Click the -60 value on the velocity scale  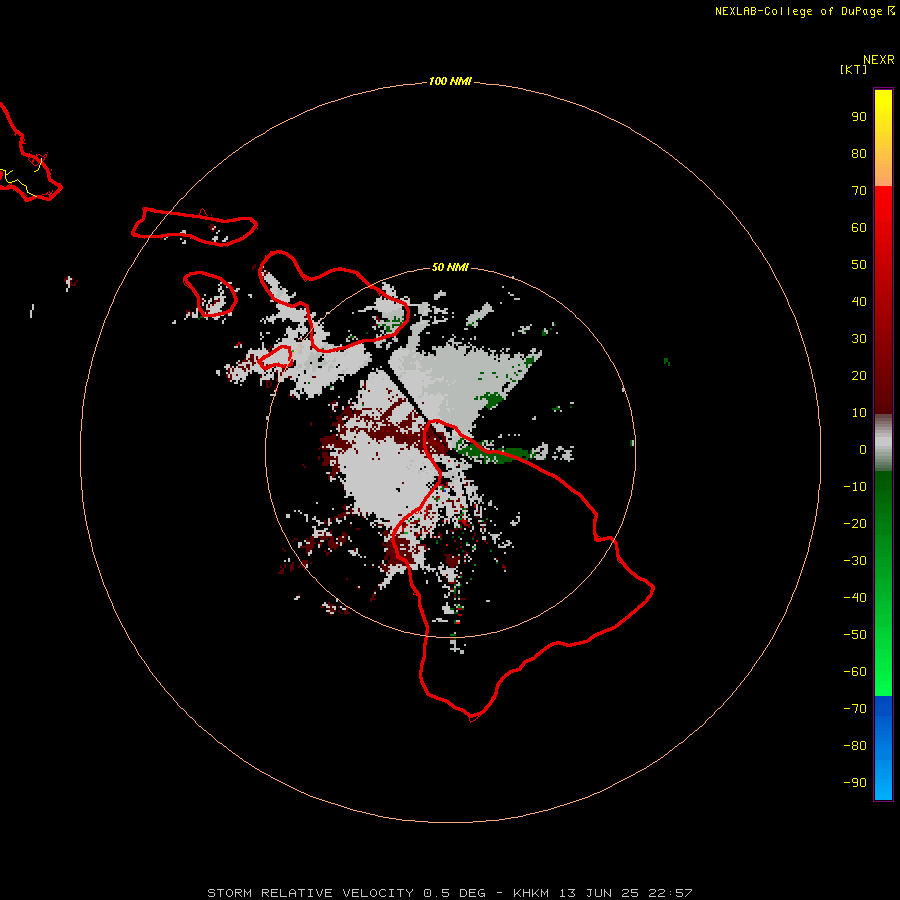pos(855,672)
